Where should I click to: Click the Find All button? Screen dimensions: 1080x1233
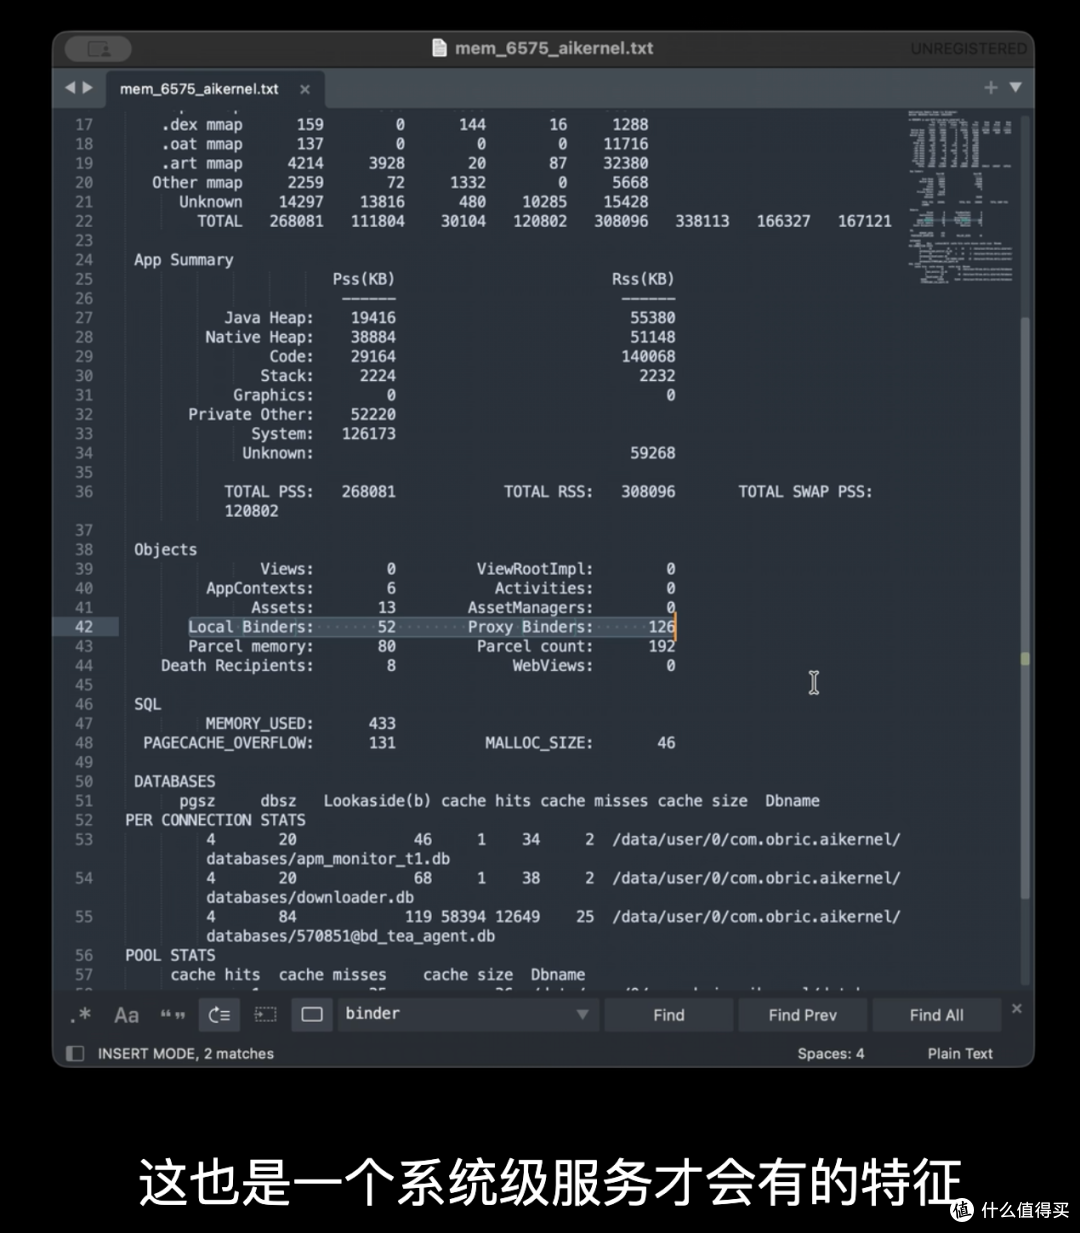click(x=937, y=1015)
